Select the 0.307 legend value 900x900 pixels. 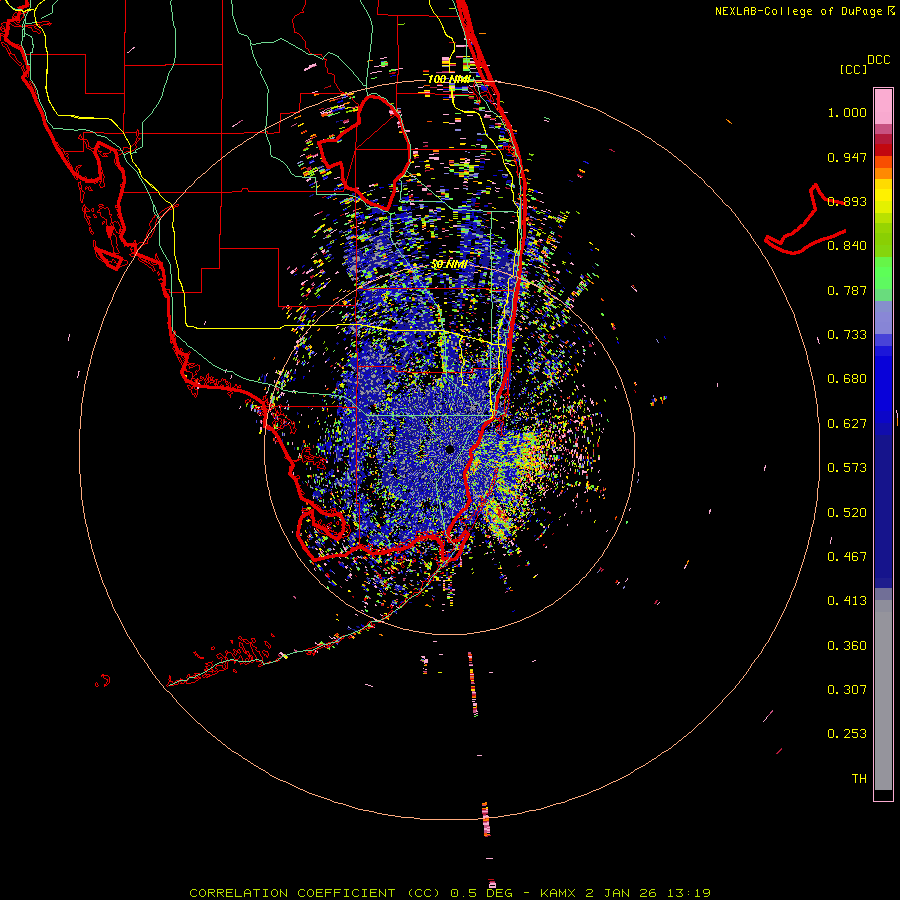pos(847,690)
